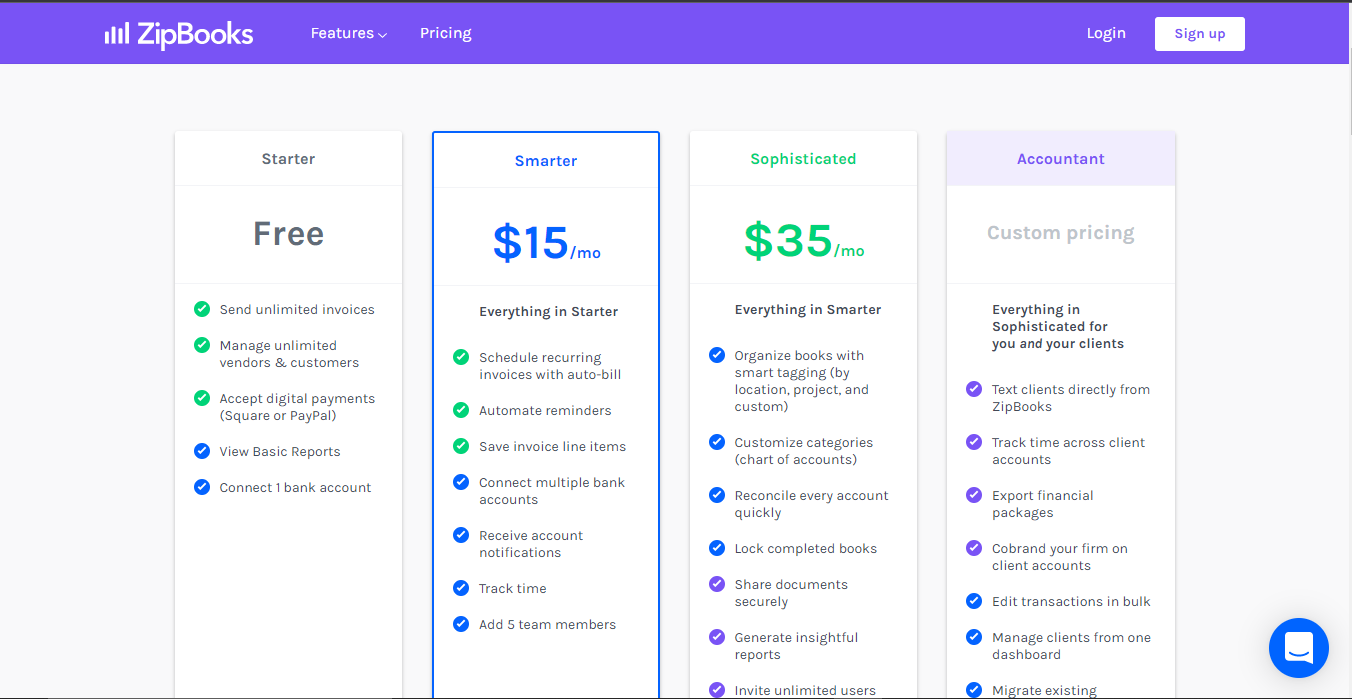Click checkmark beside Organize books with smart tagging
The image size is (1352, 699).
point(717,355)
